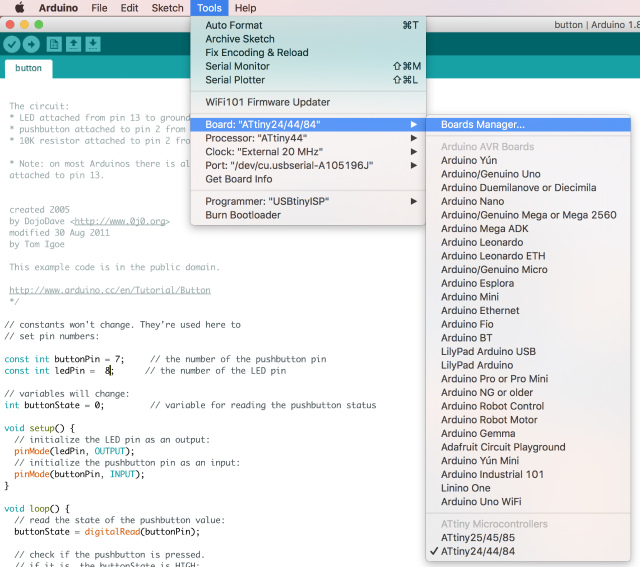Select Fix Encoding & Reload
The width and height of the screenshot is (640, 567).
[308, 53]
